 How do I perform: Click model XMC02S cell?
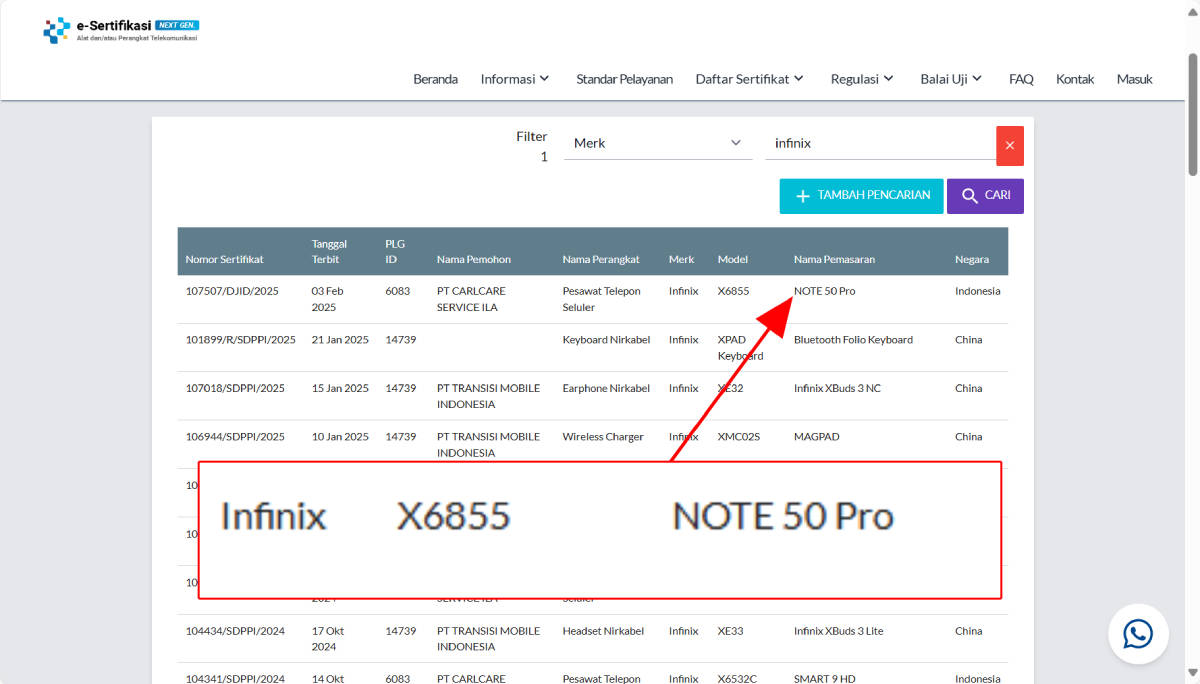tap(739, 437)
